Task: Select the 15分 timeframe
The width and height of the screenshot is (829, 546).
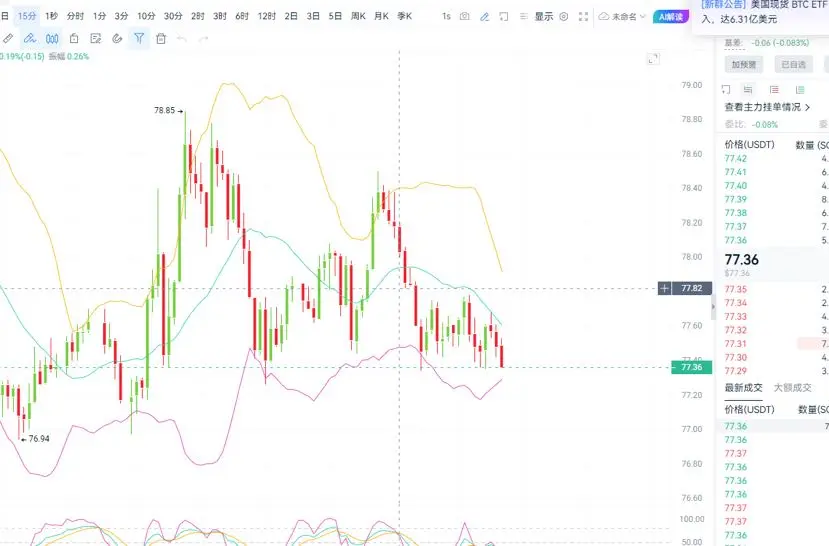Action: pos(27,16)
